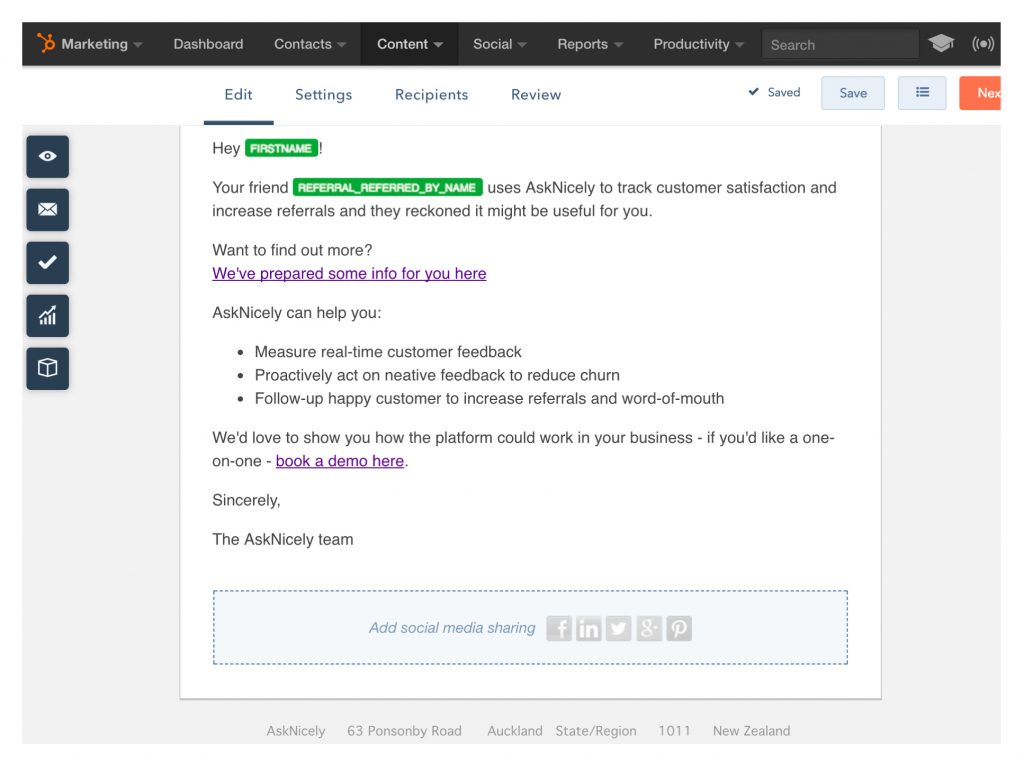Click the list view icon button
Screen dimensions: 1024x763
click(922, 93)
